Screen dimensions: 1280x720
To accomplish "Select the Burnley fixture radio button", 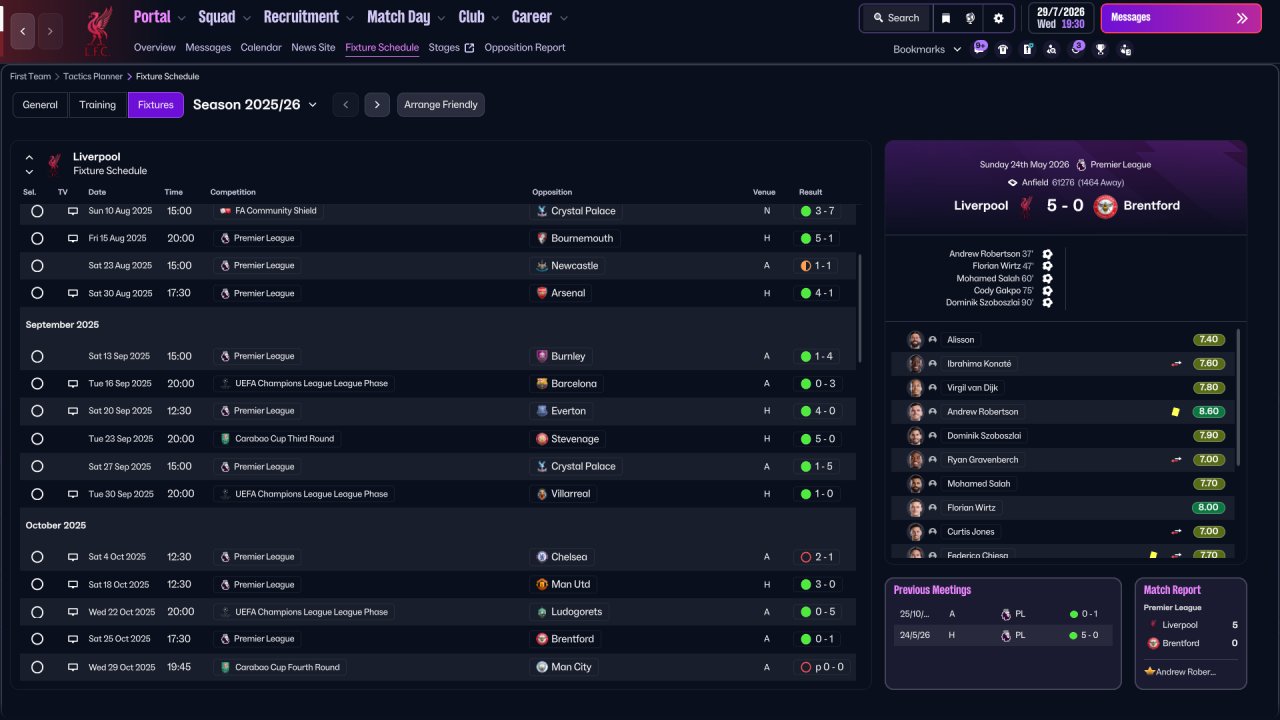I will pos(37,356).
